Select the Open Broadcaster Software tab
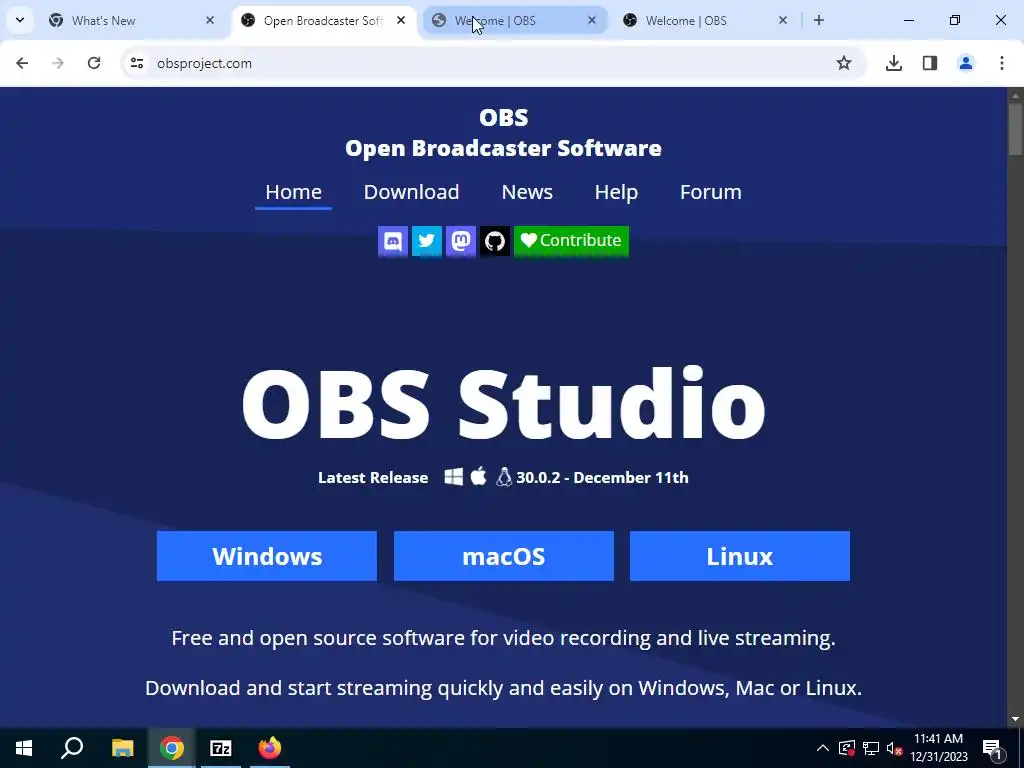The height and width of the screenshot is (768, 1024). coord(325,20)
